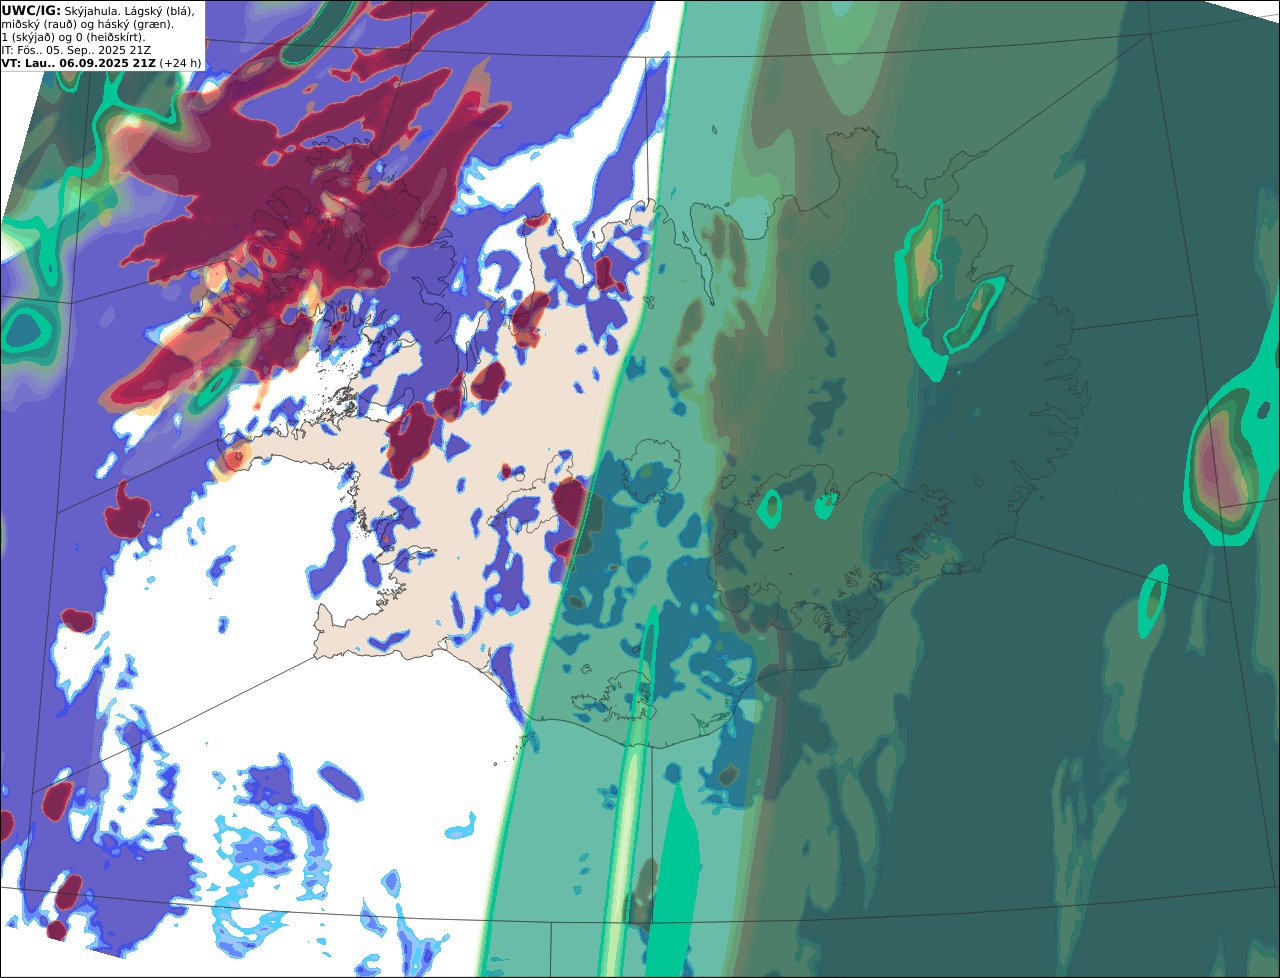Click the bold 'UWC/IG:' title label

30,10
